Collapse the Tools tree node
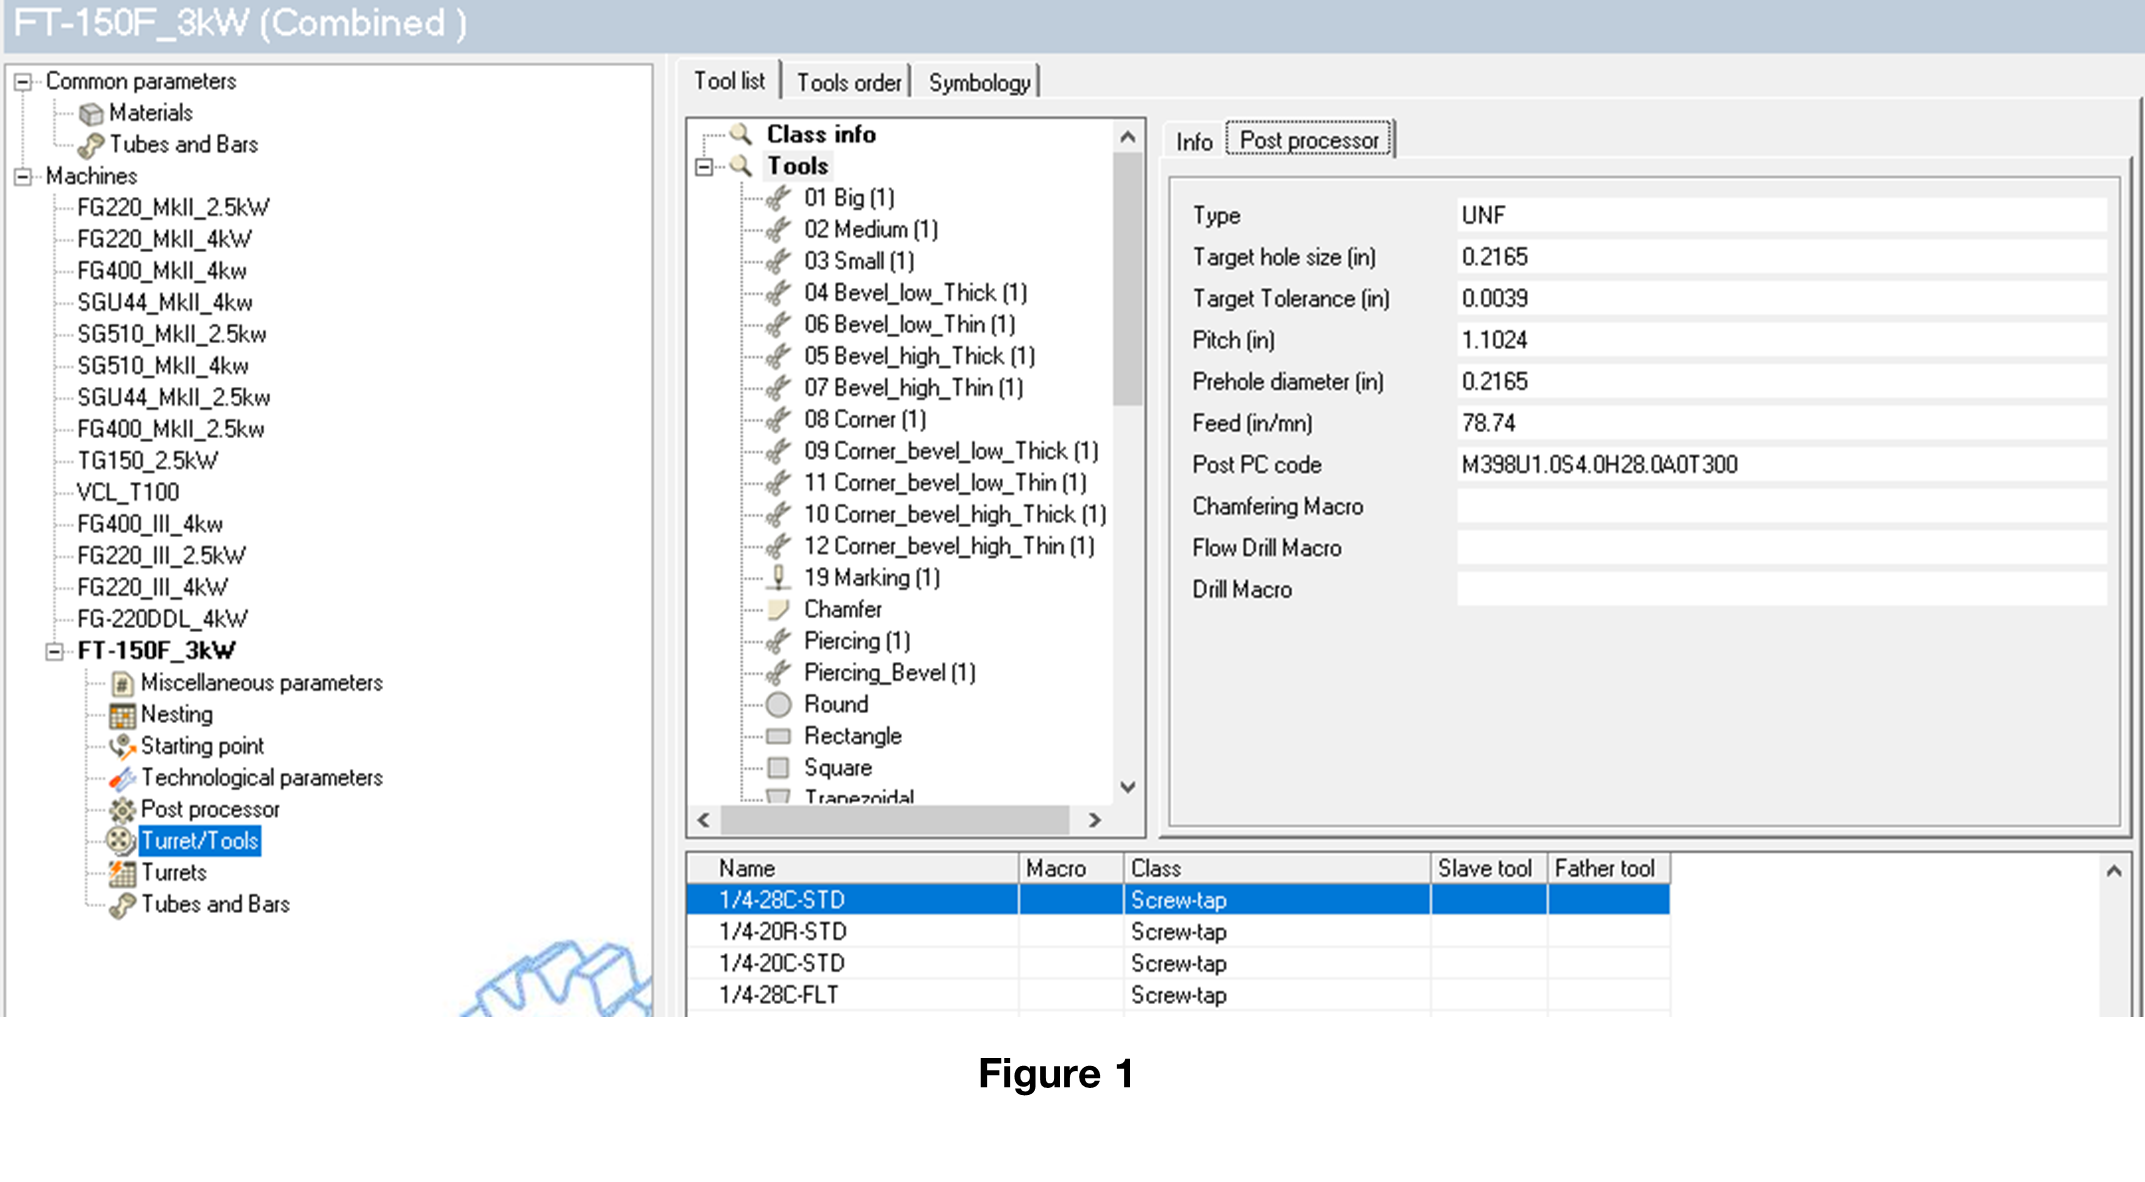This screenshot has width=2145, height=1182. pos(704,166)
